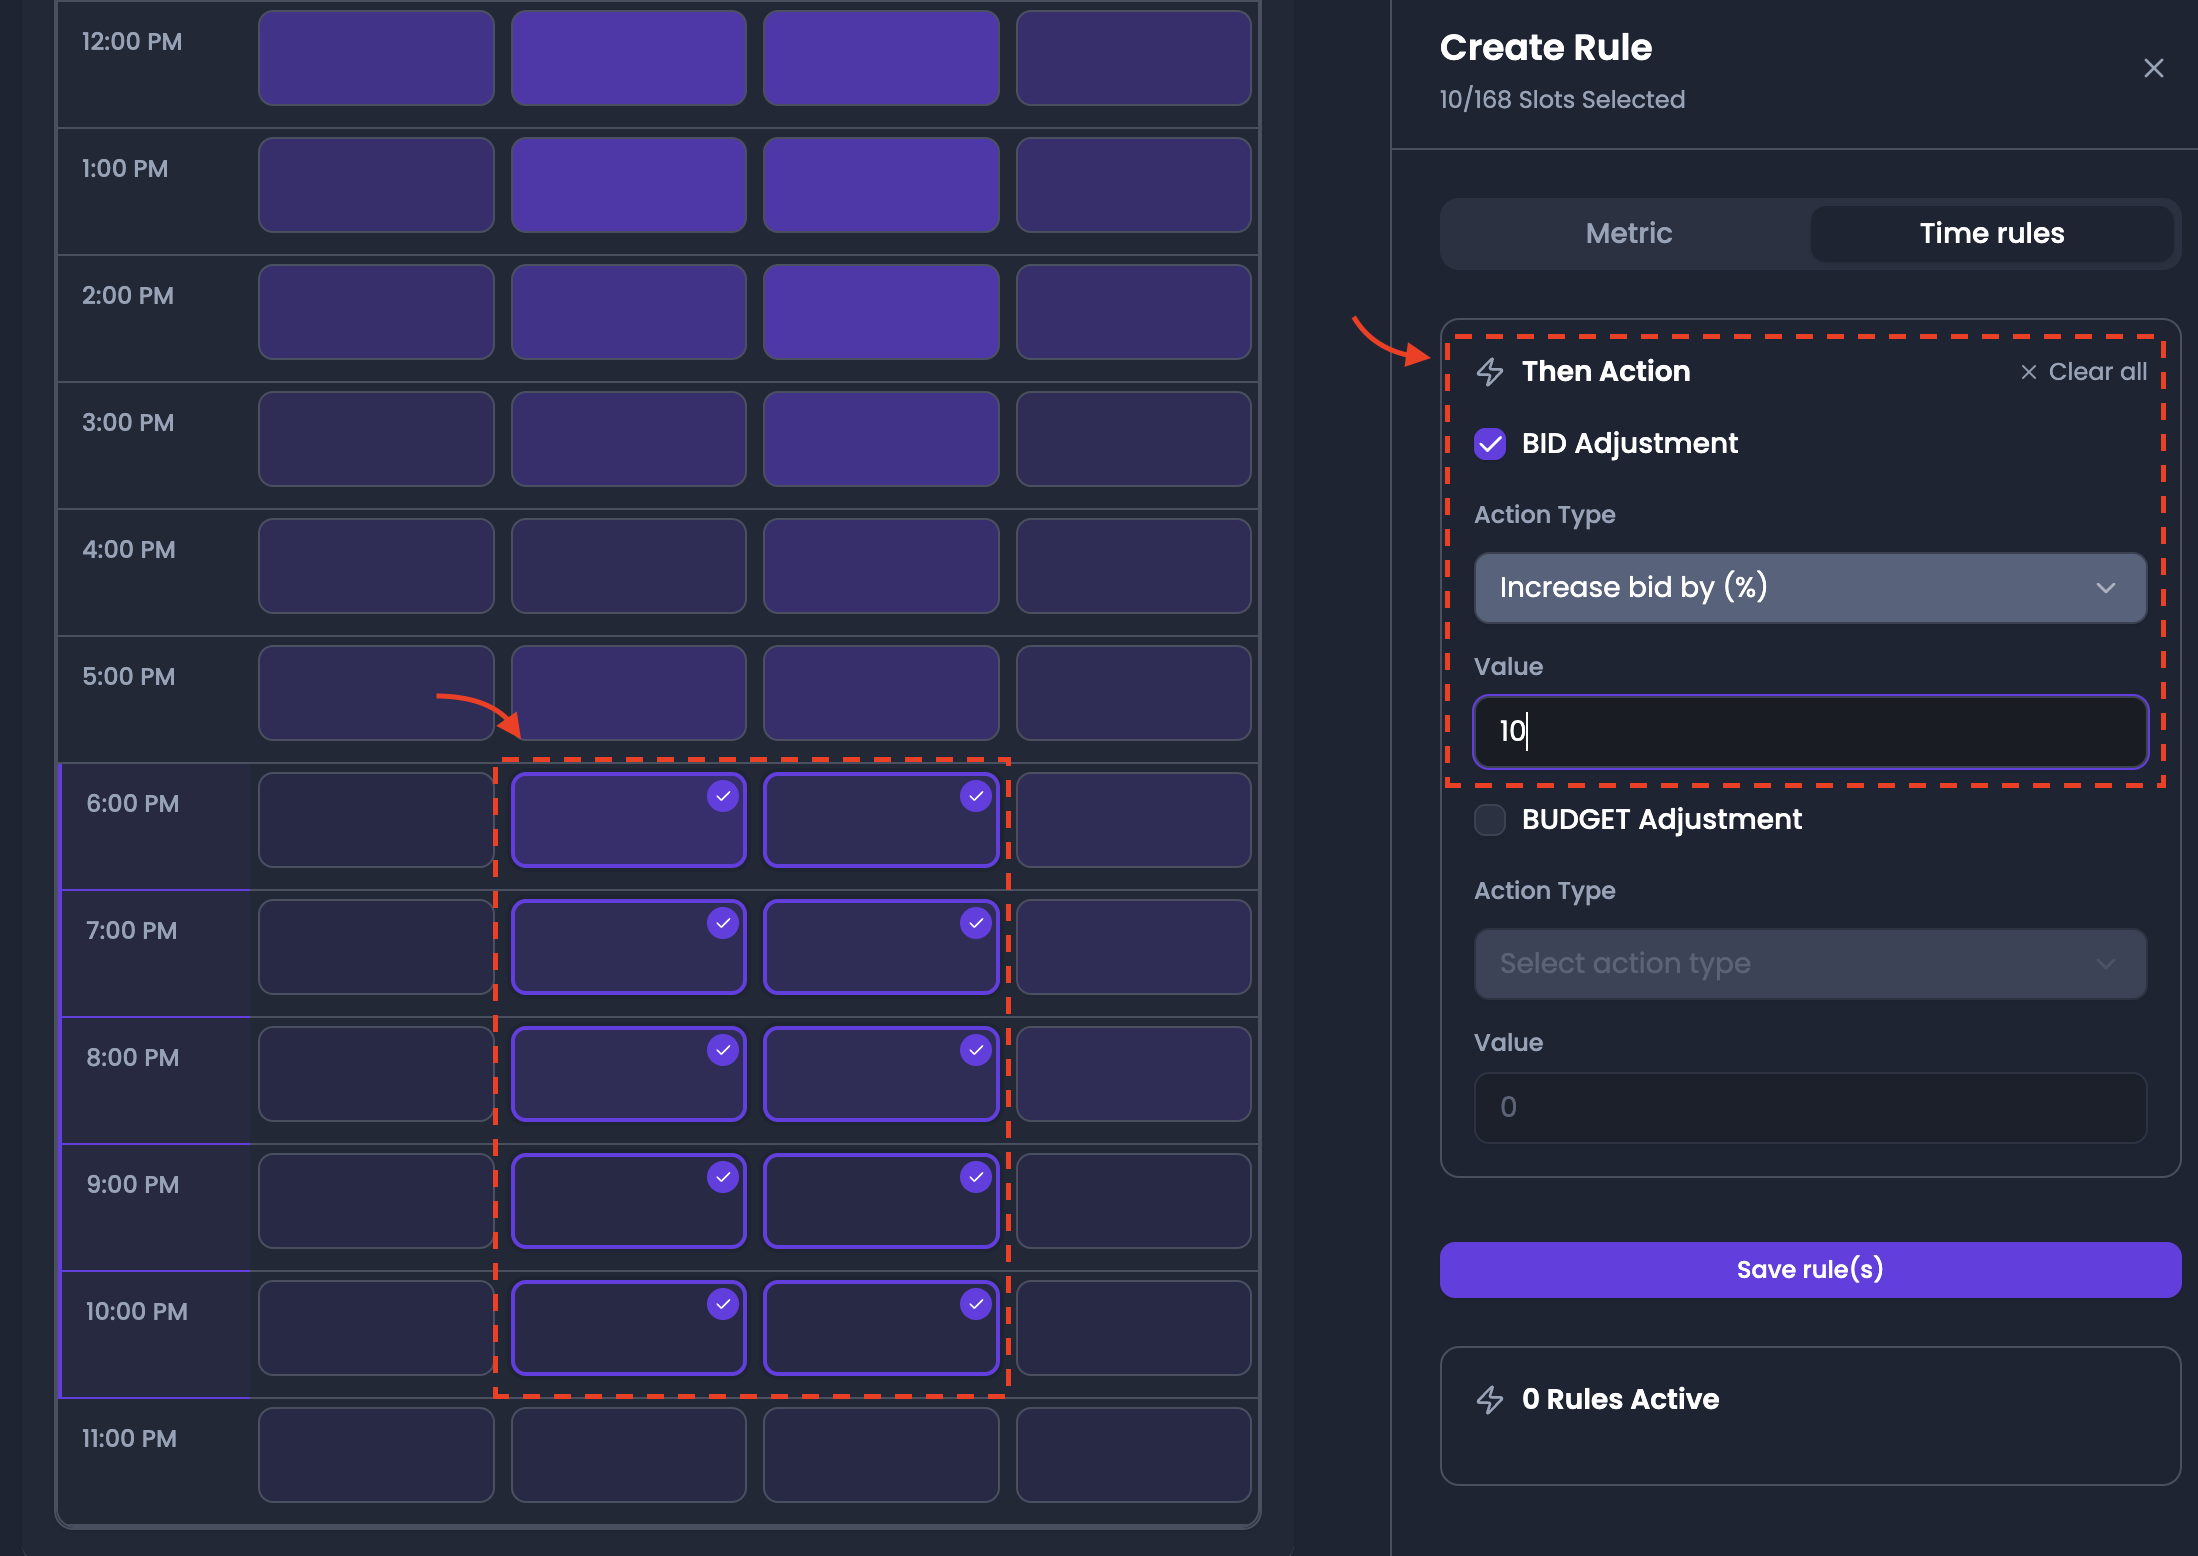2198x1556 pixels.
Task: Deselect the second checked 6:00 PM slot
Action: [x=881, y=820]
